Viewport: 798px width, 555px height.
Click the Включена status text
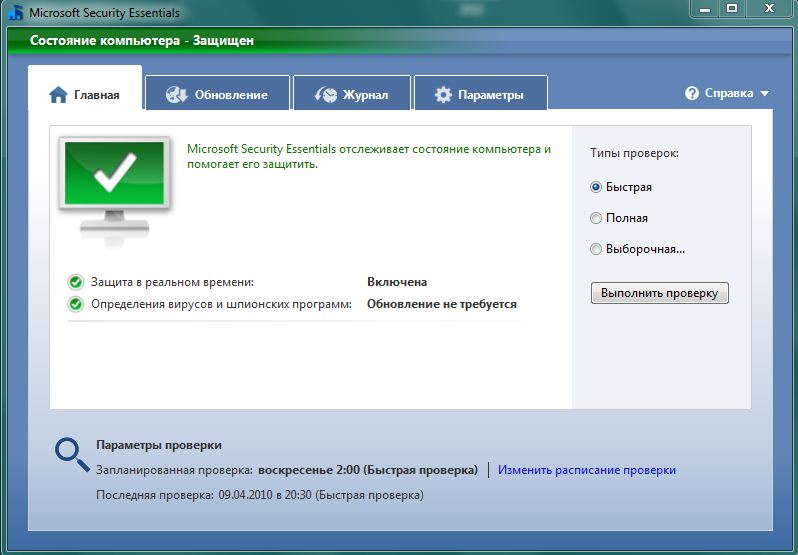coord(397,282)
